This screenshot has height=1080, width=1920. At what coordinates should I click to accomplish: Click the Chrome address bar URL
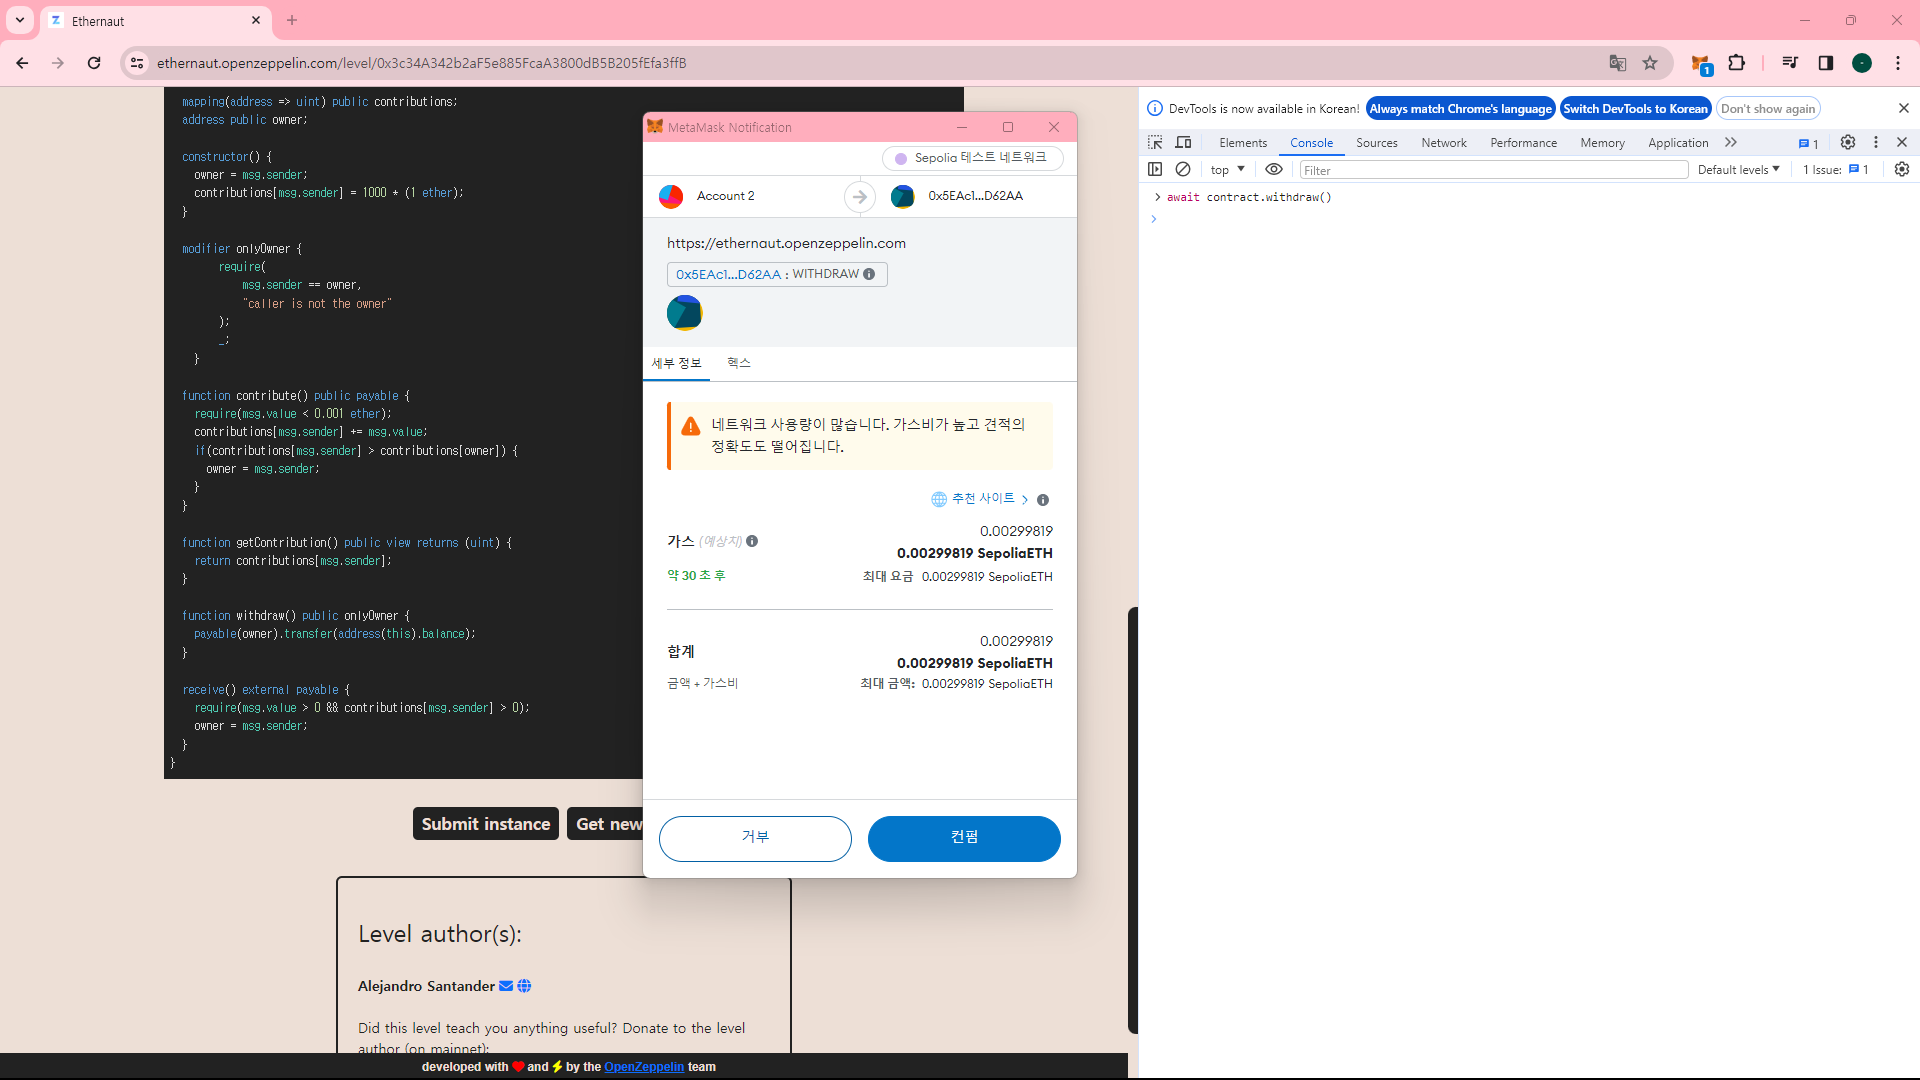pos(421,63)
